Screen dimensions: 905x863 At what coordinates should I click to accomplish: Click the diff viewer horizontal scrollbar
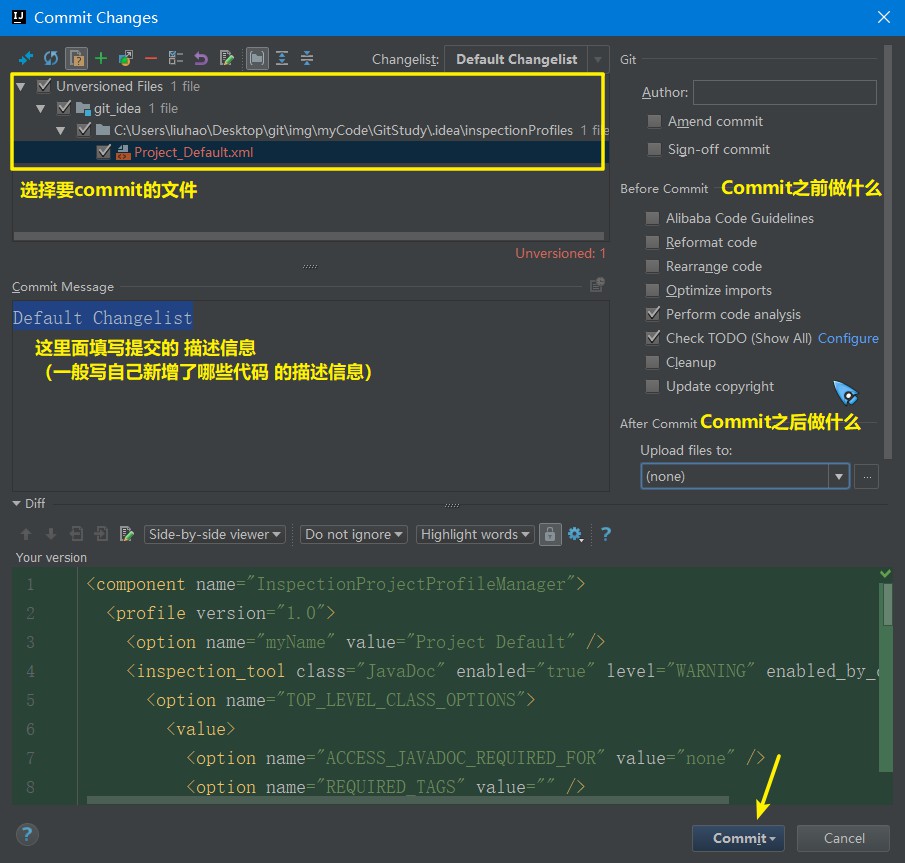click(x=407, y=800)
